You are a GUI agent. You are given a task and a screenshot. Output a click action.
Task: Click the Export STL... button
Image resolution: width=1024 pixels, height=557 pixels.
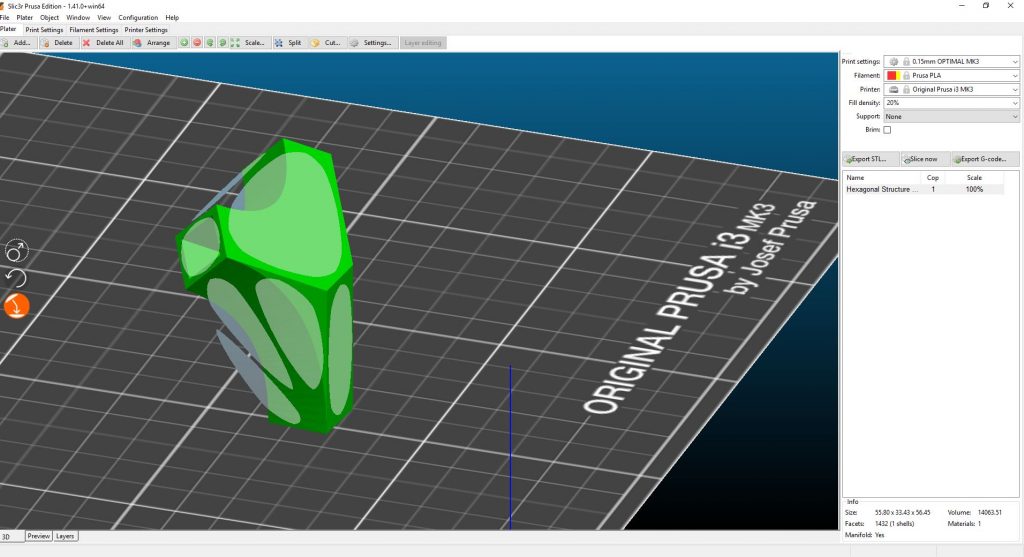click(869, 159)
